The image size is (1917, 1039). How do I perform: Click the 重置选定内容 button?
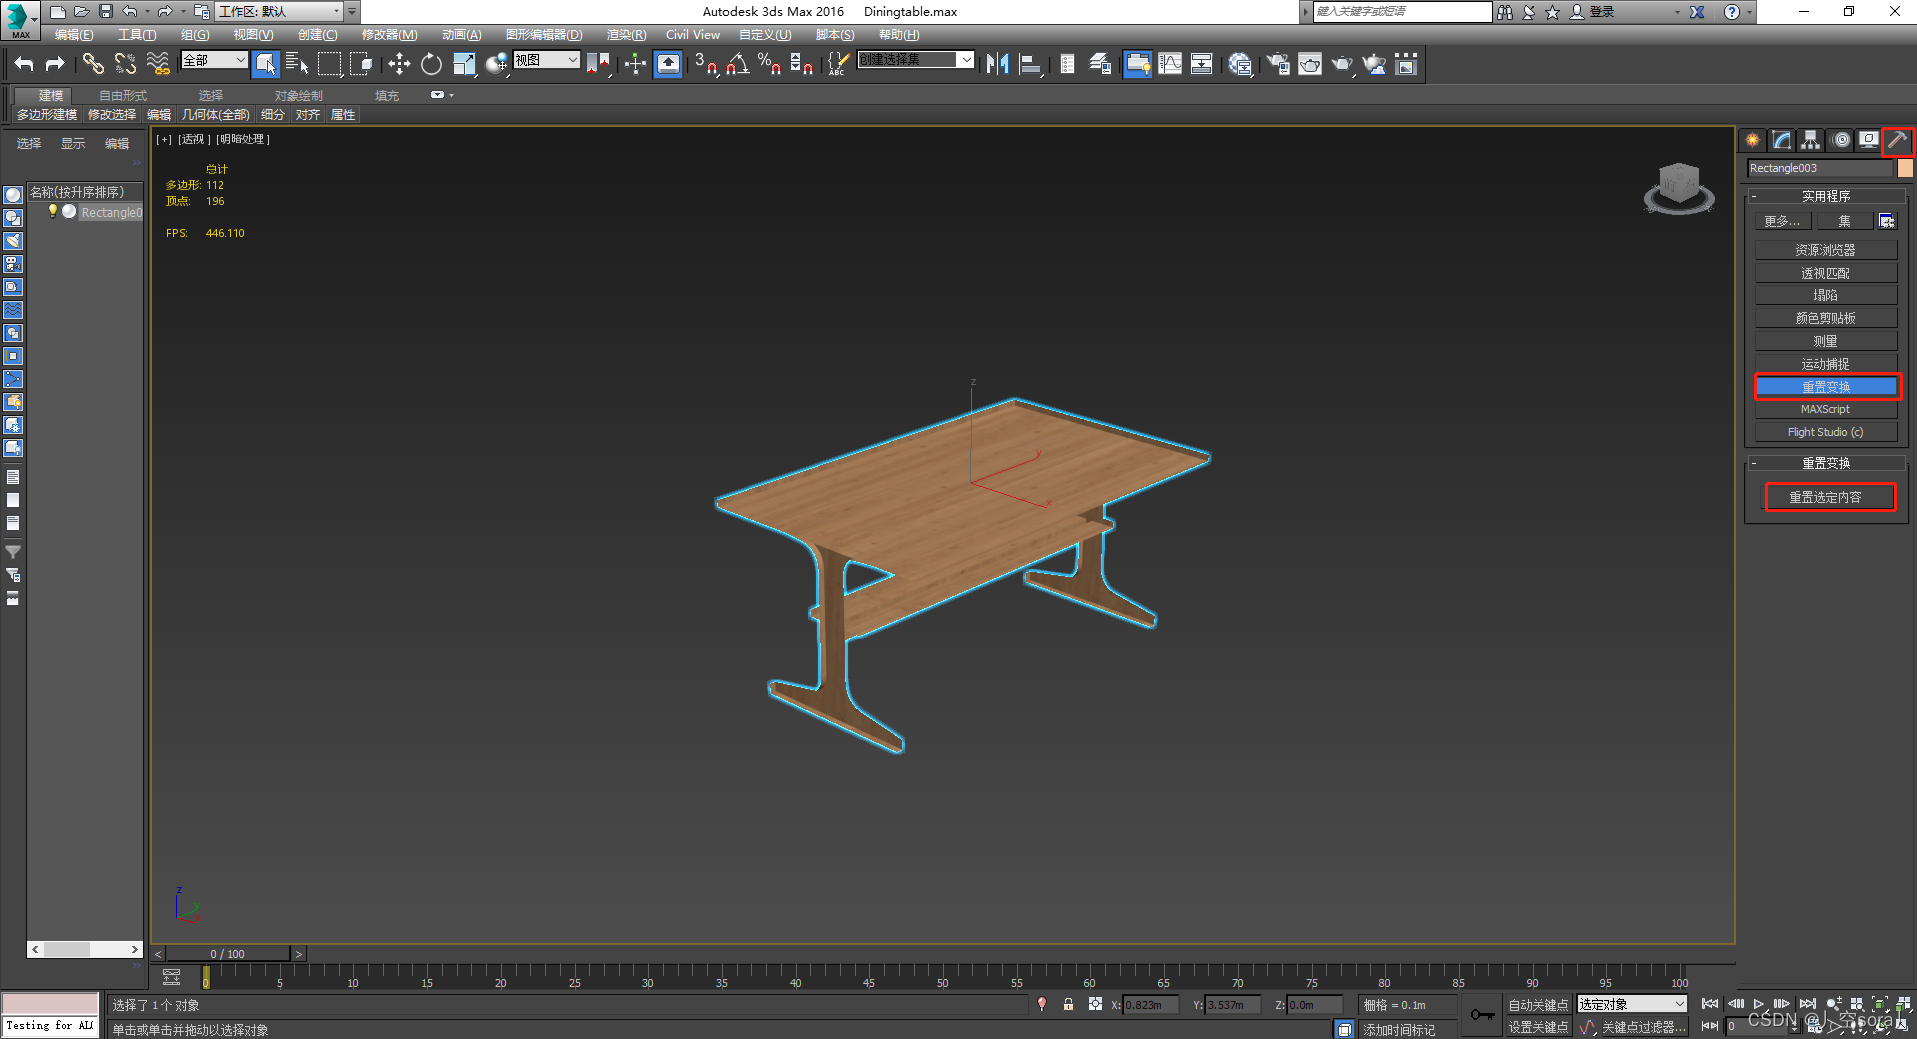[1830, 497]
